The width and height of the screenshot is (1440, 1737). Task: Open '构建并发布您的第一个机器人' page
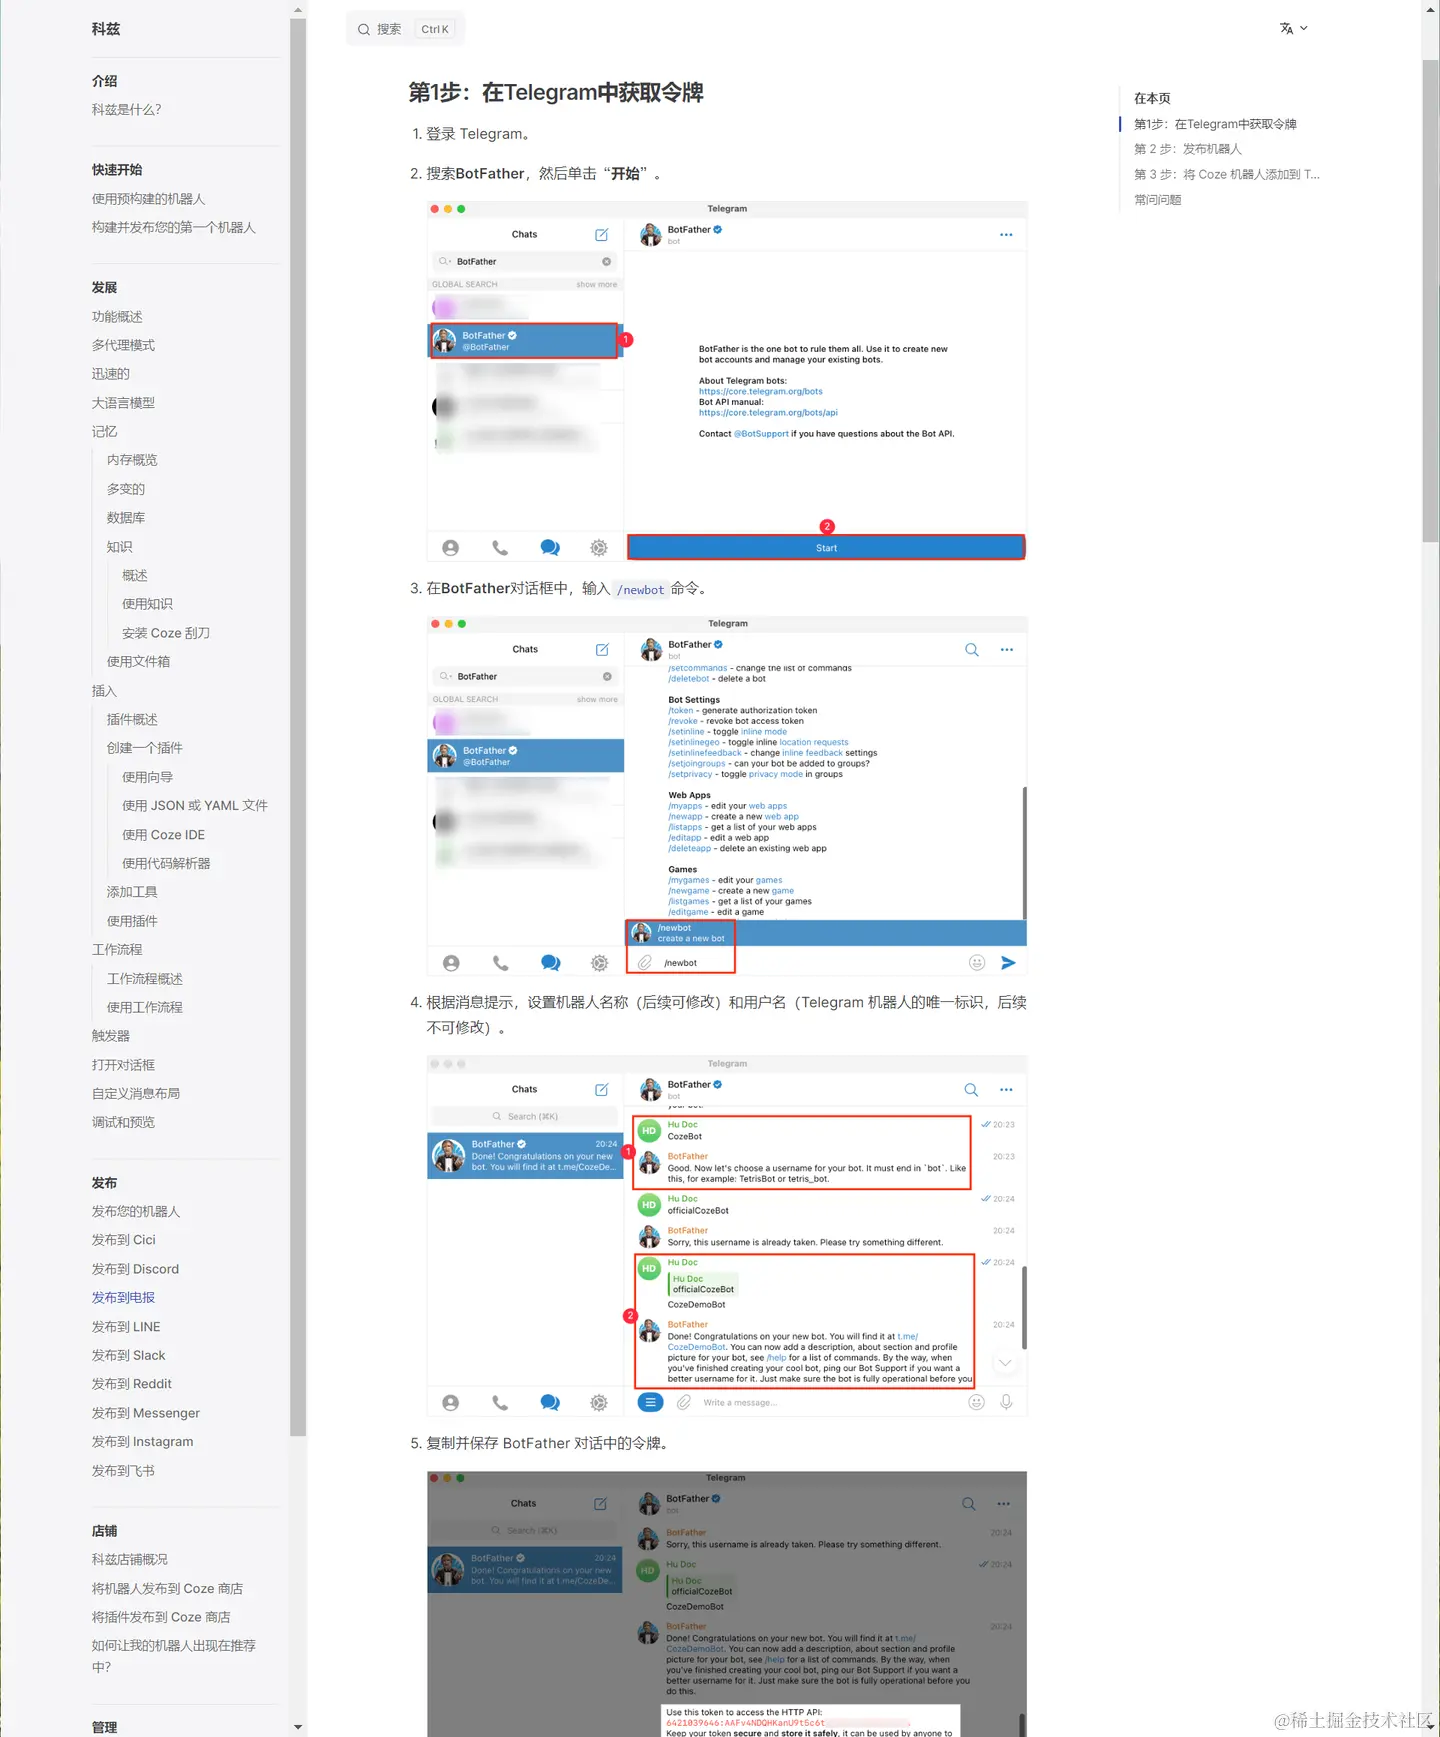click(x=174, y=228)
